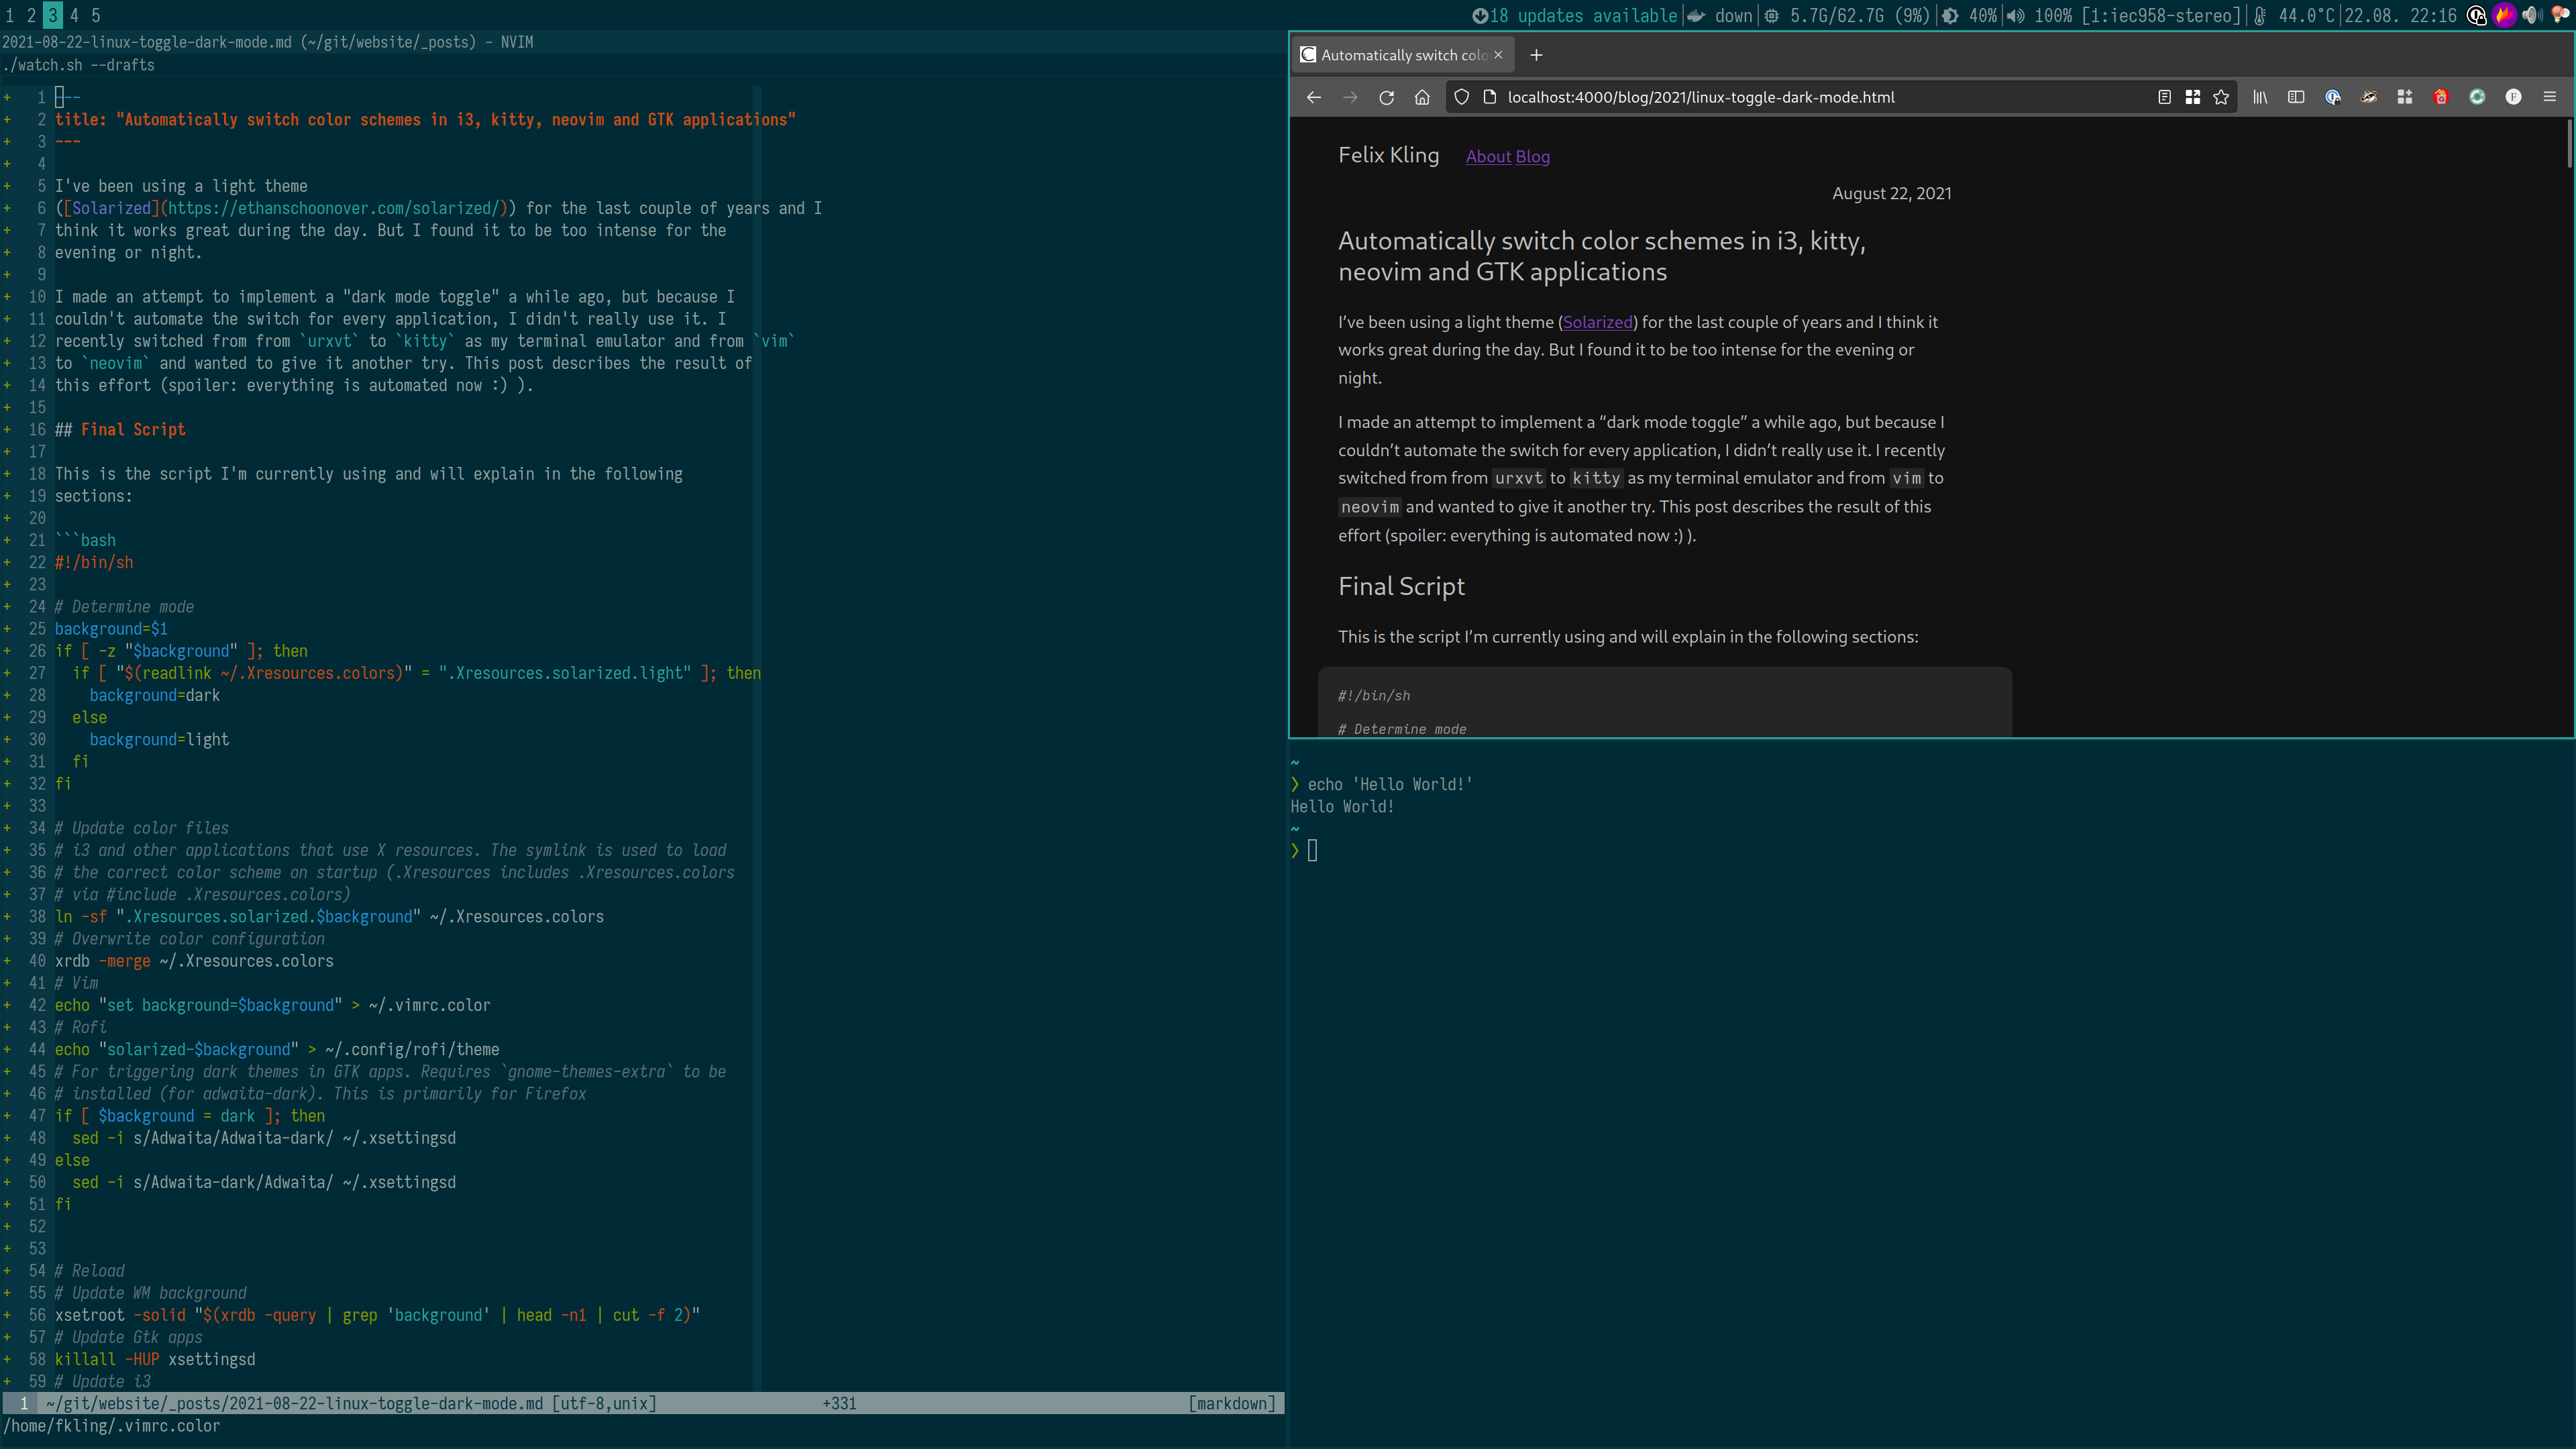Open the lightbulb tray icon

(x=2560, y=15)
